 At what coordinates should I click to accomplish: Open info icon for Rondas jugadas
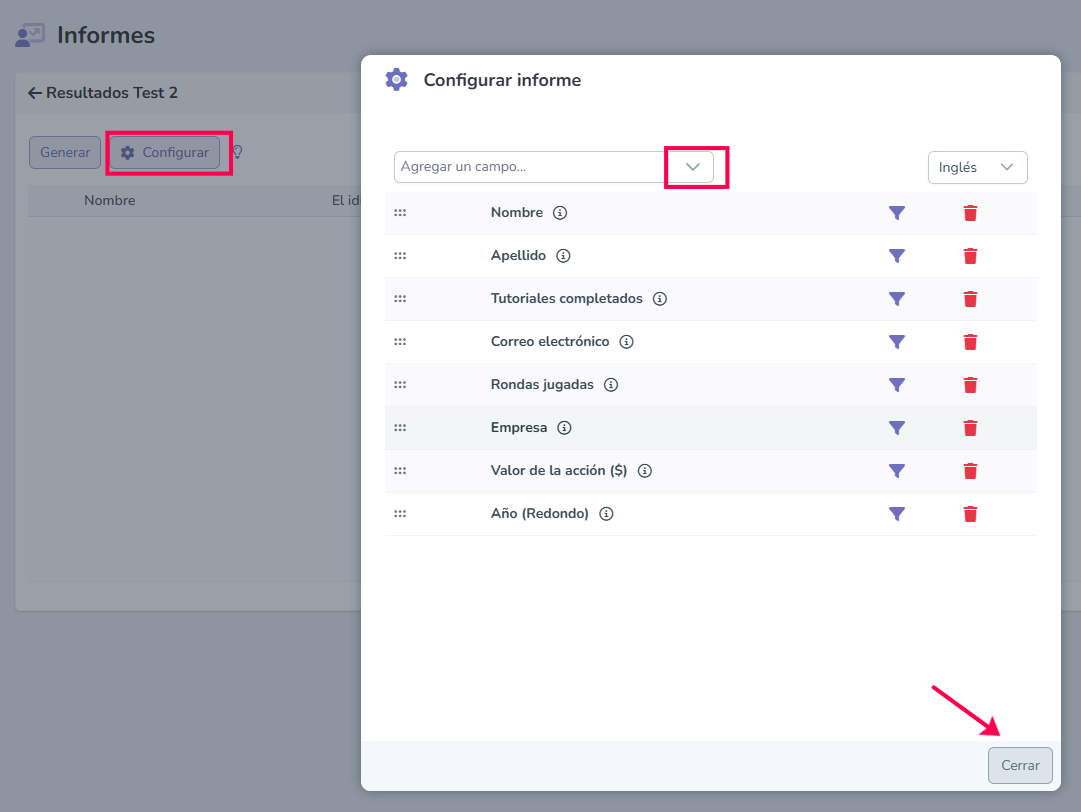611,385
